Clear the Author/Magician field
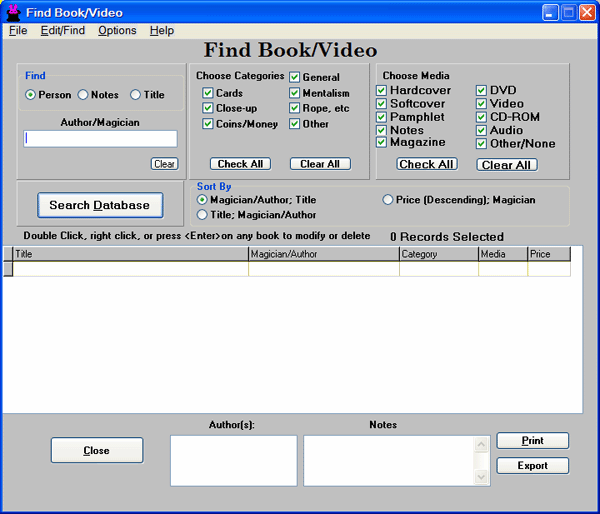 coord(164,164)
